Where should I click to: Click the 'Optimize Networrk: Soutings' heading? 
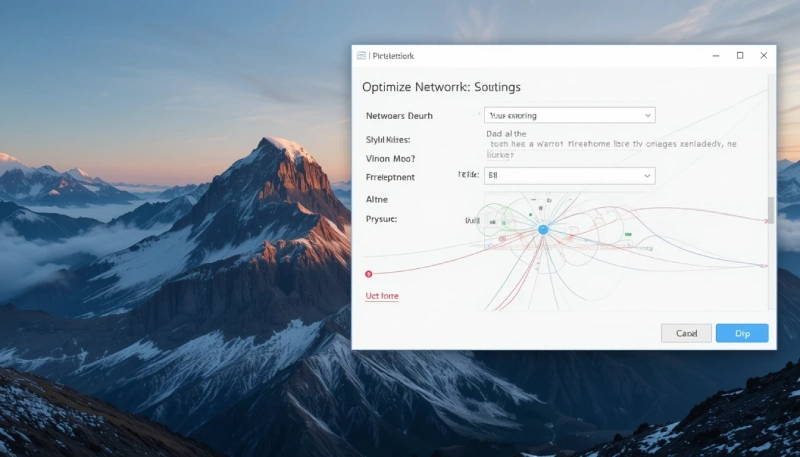click(x=441, y=87)
